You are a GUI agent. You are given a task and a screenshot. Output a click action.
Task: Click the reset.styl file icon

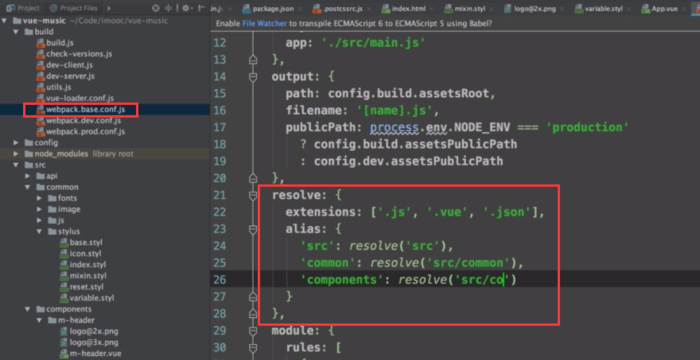[x=64, y=287]
